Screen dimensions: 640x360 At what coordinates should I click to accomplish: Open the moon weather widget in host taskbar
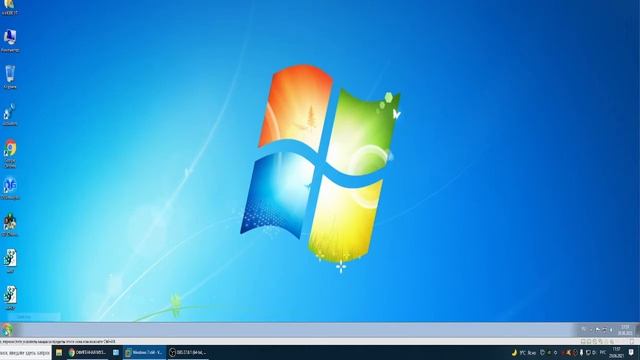pos(524,353)
